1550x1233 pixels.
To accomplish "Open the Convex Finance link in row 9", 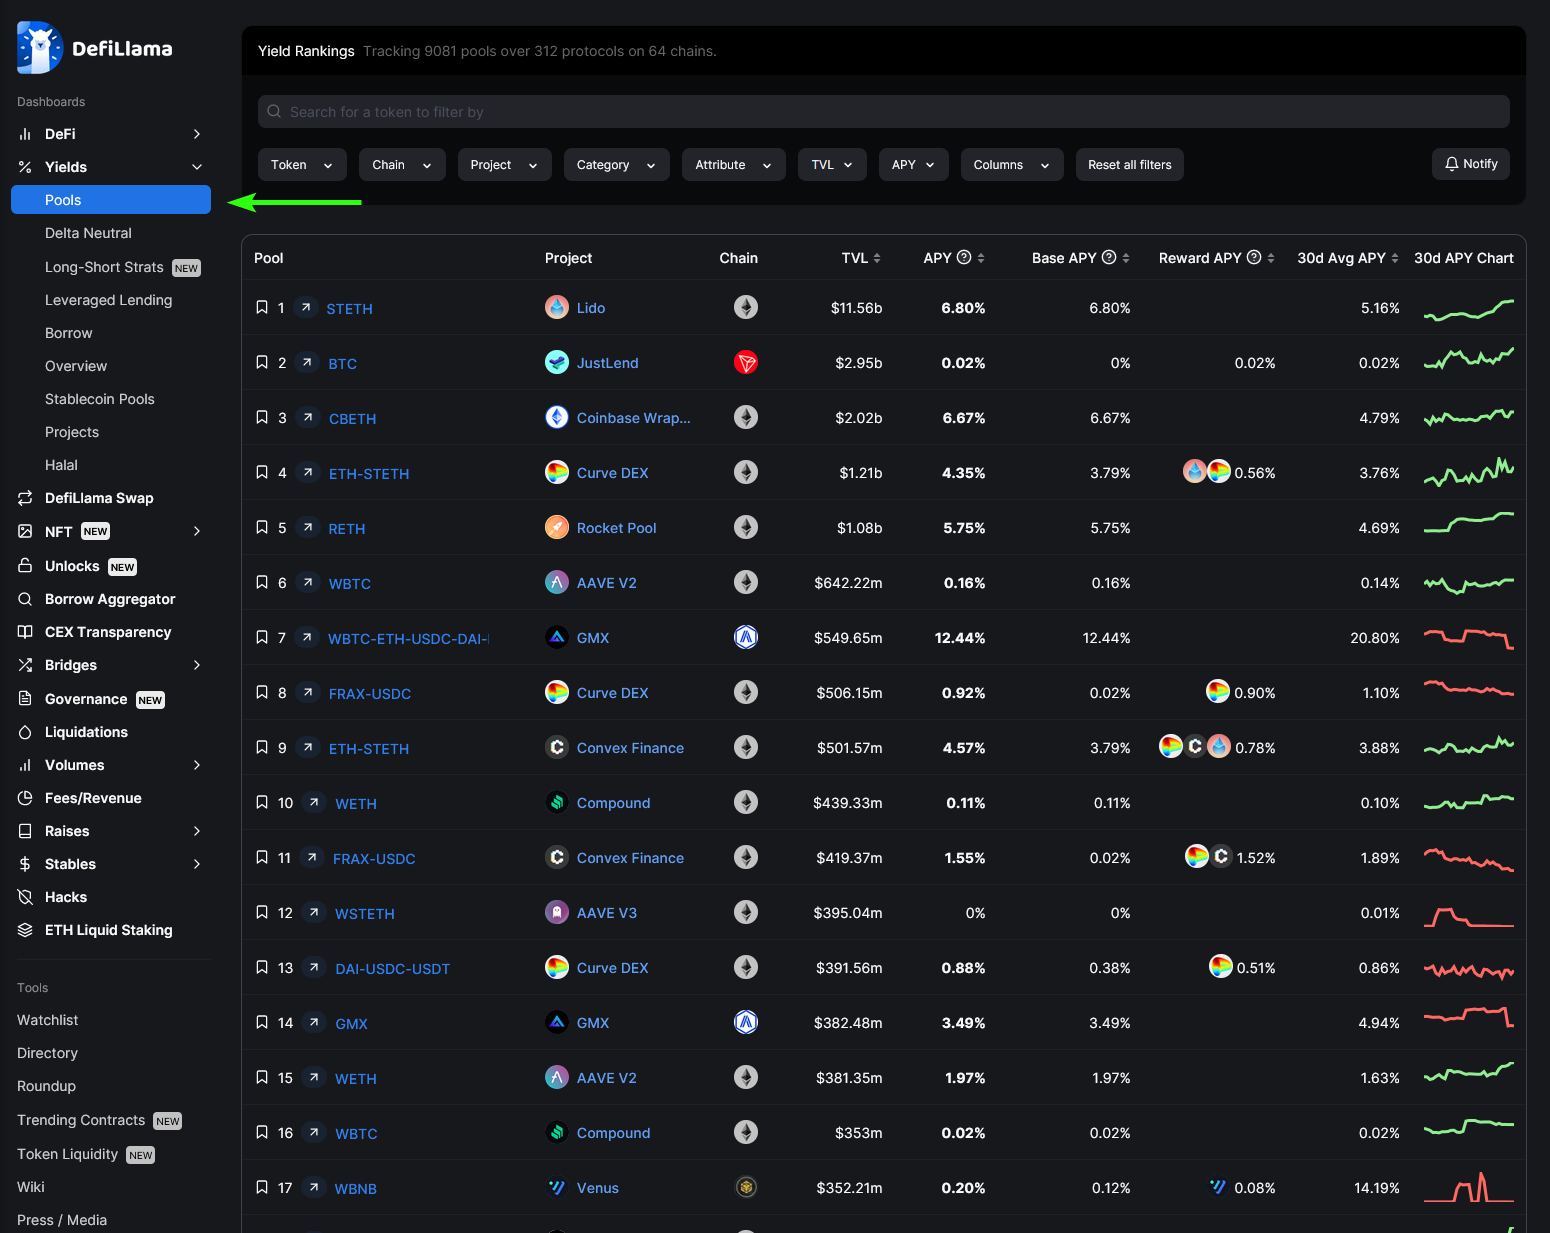I will 630,748.
